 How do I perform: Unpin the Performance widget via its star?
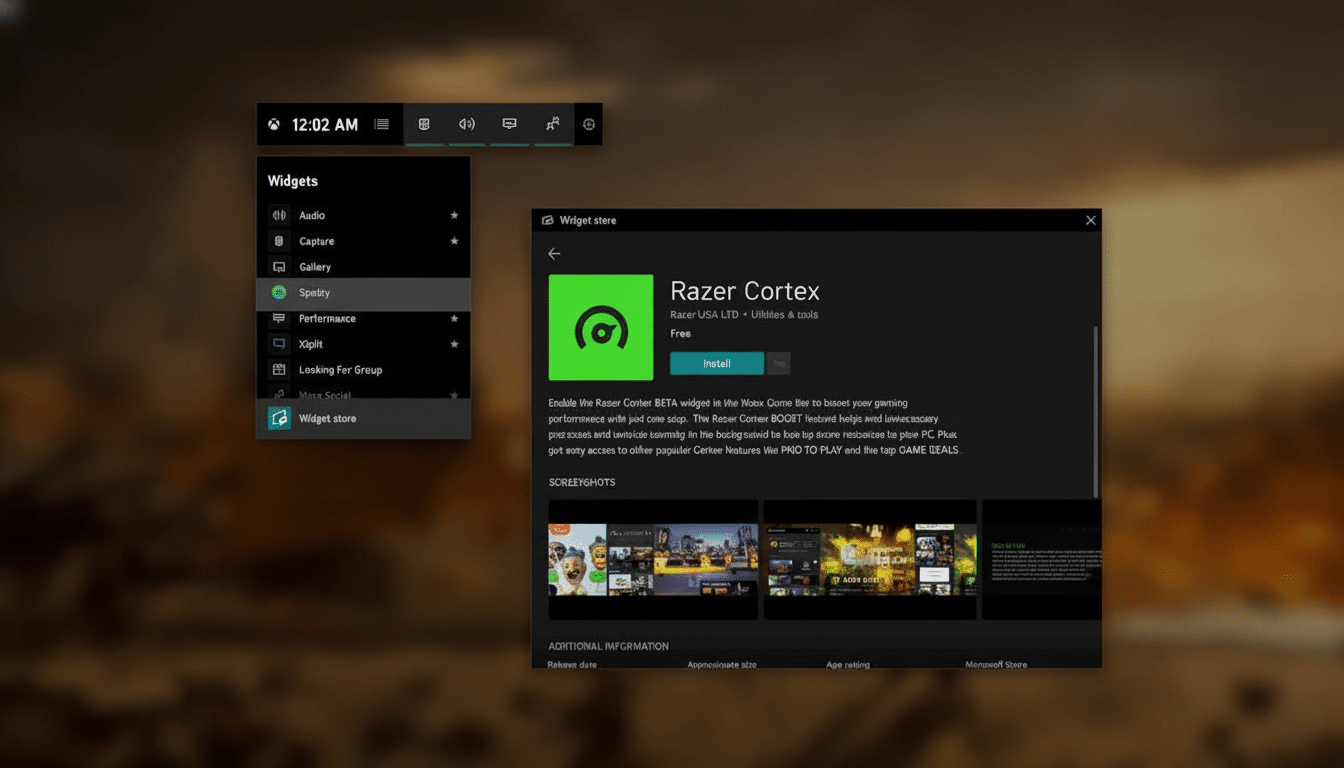tap(452, 318)
